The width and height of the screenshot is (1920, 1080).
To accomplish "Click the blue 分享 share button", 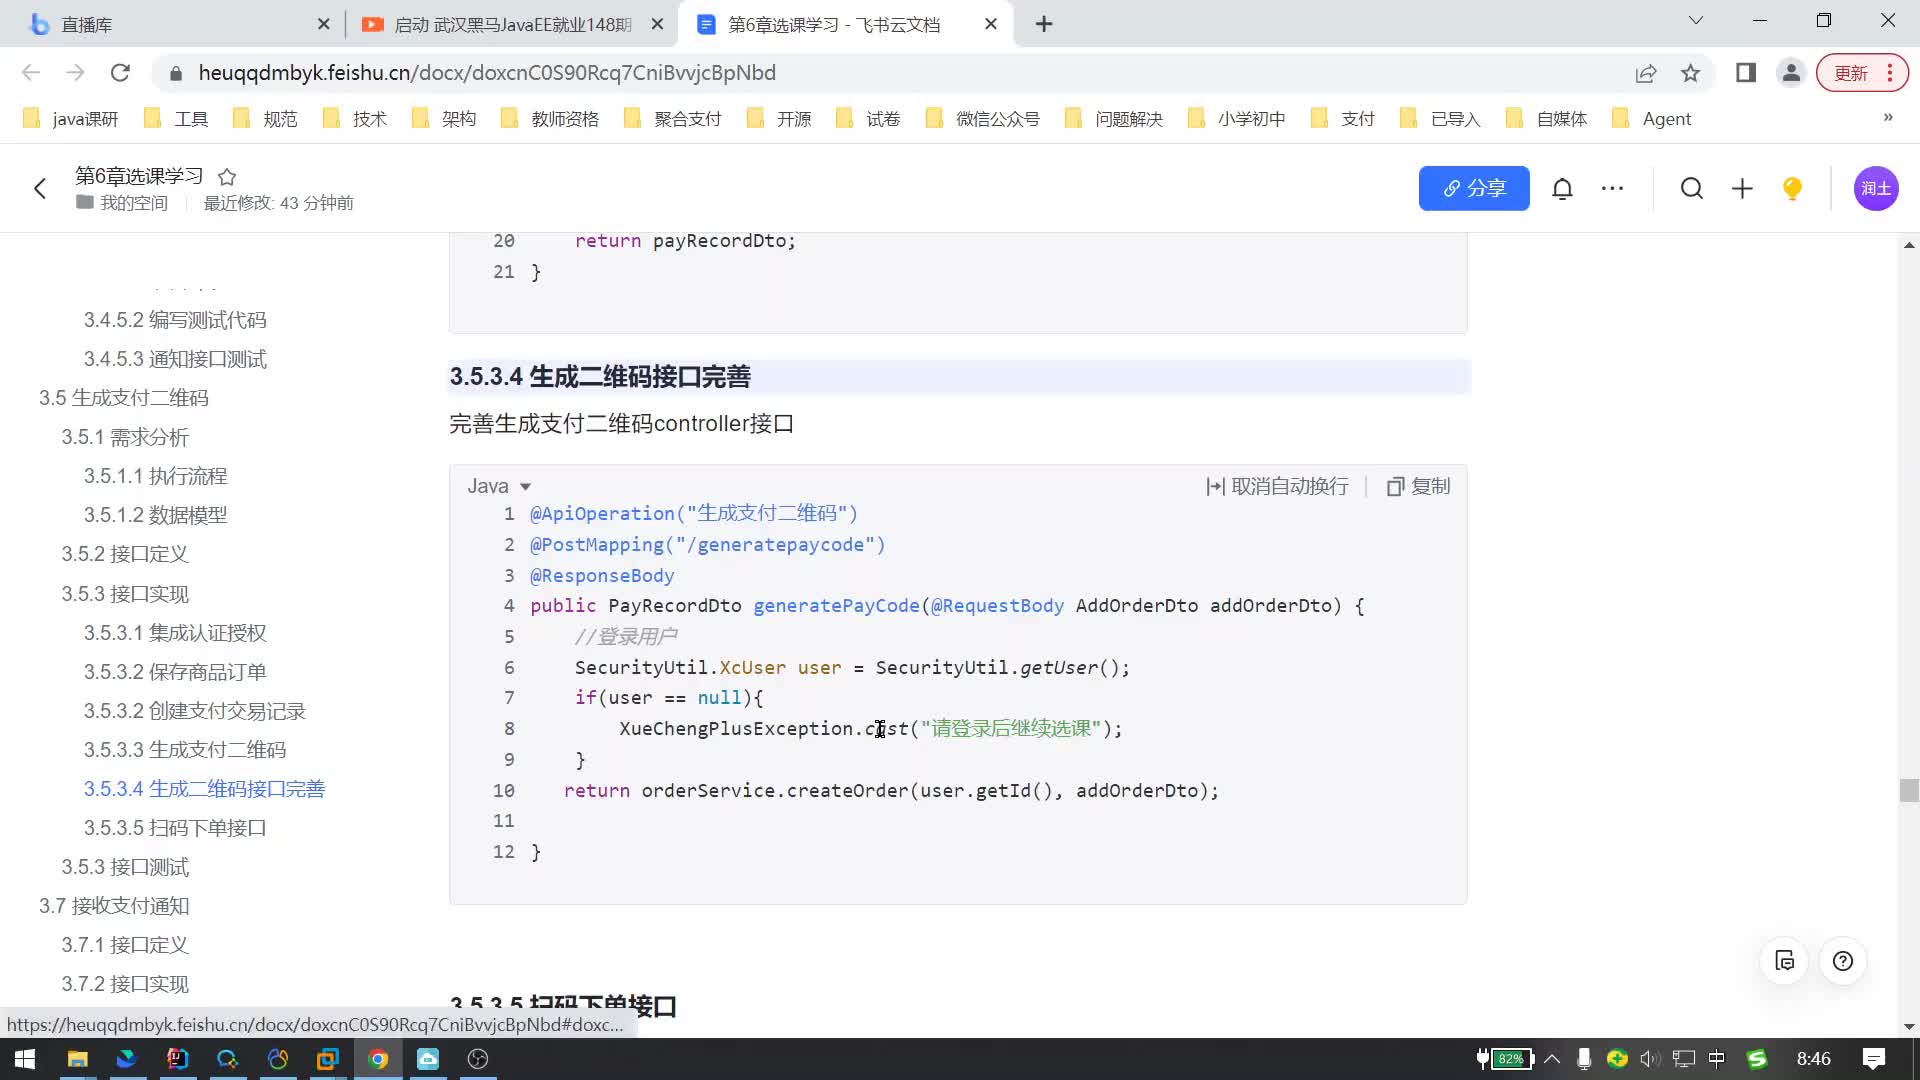I will coord(1474,188).
